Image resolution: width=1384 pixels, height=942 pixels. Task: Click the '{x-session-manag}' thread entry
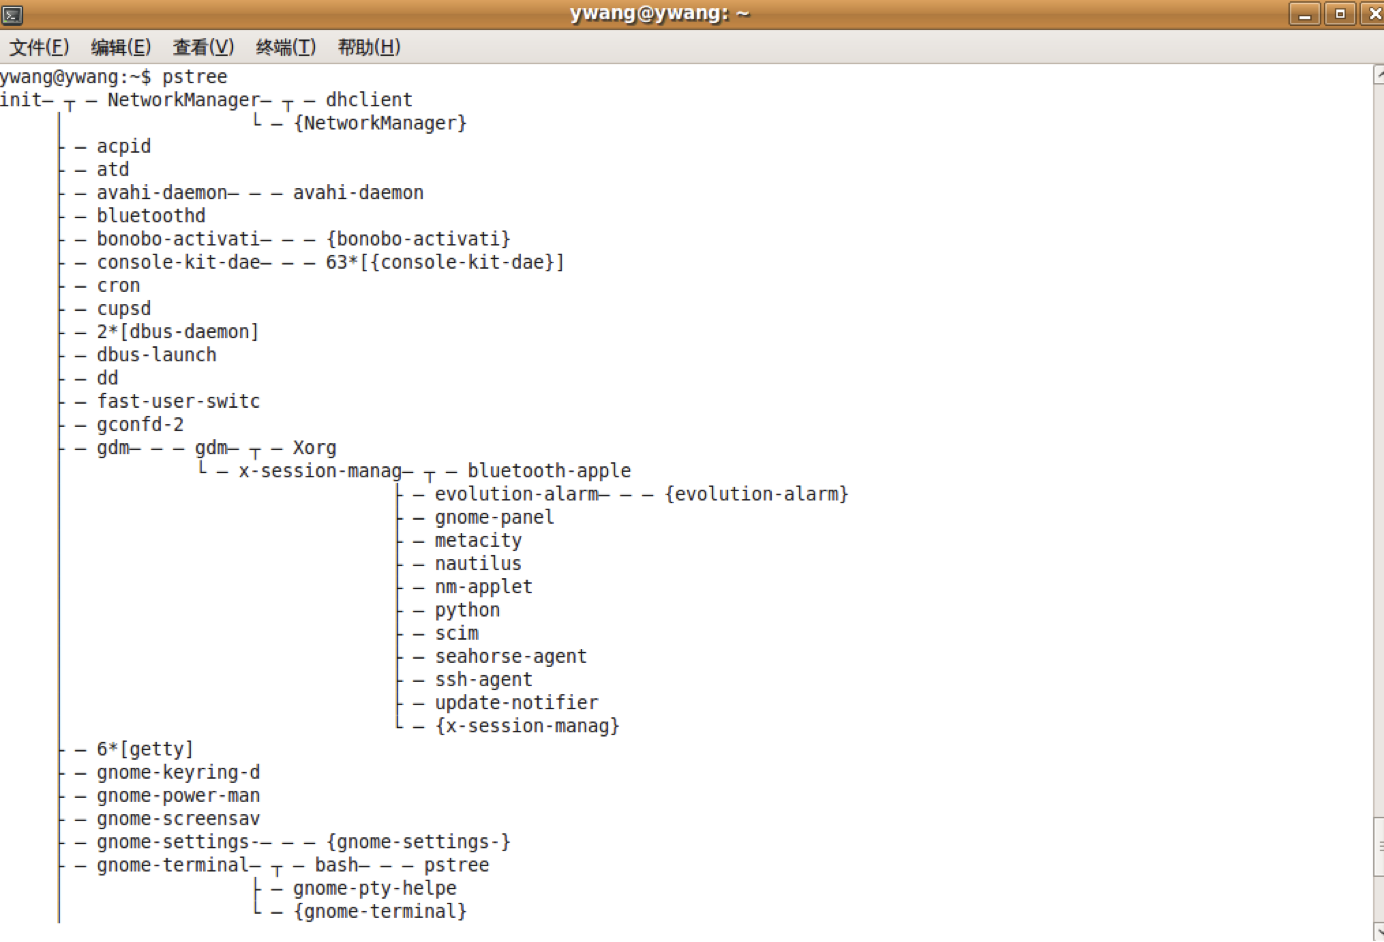pos(527,726)
